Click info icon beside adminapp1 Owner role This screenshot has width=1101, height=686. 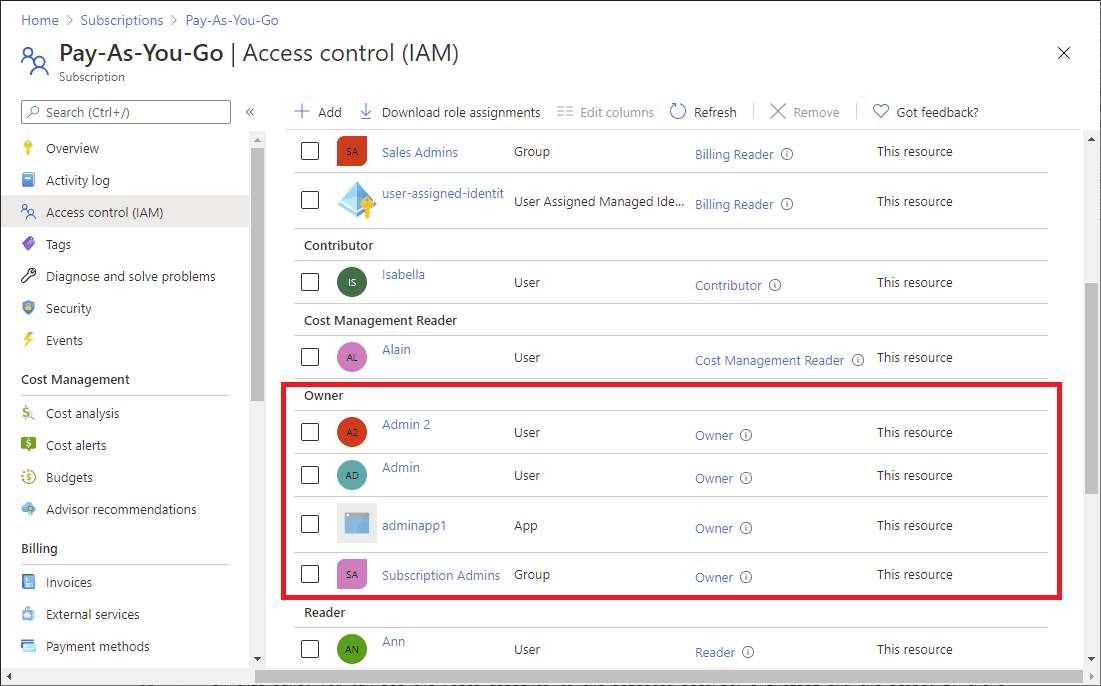pyautogui.click(x=746, y=528)
